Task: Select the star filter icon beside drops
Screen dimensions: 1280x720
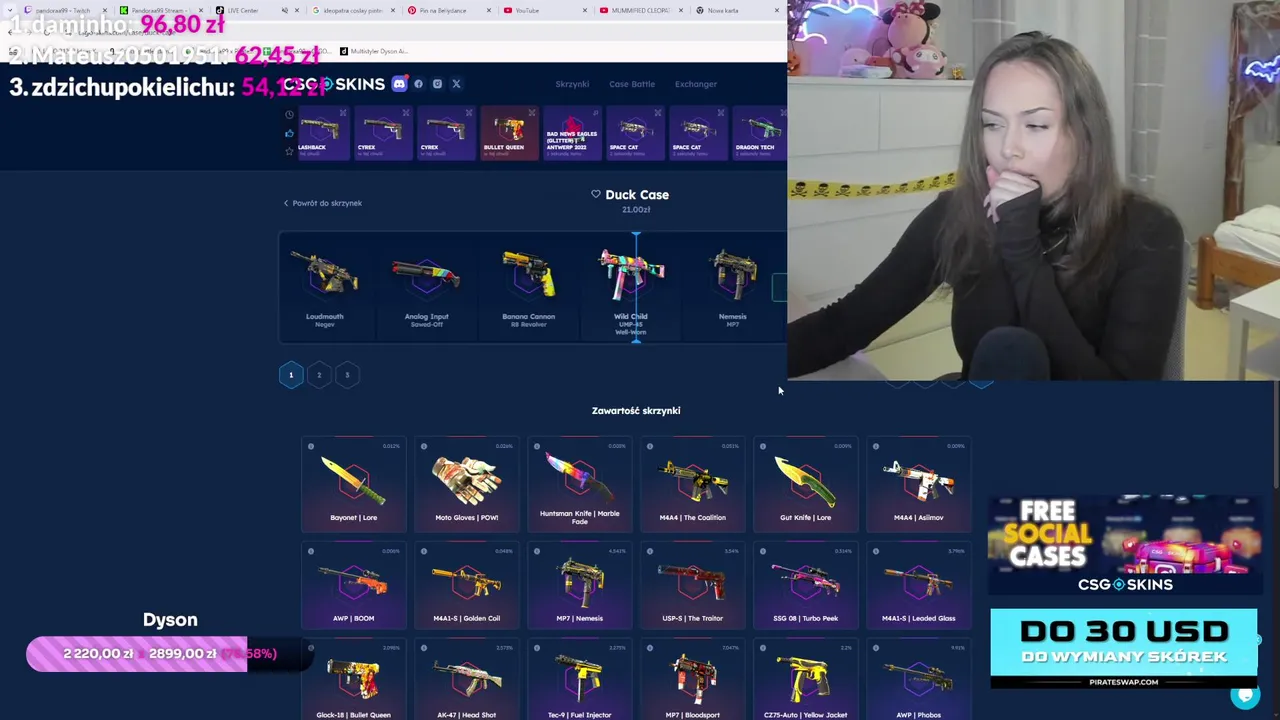Action: (x=289, y=151)
